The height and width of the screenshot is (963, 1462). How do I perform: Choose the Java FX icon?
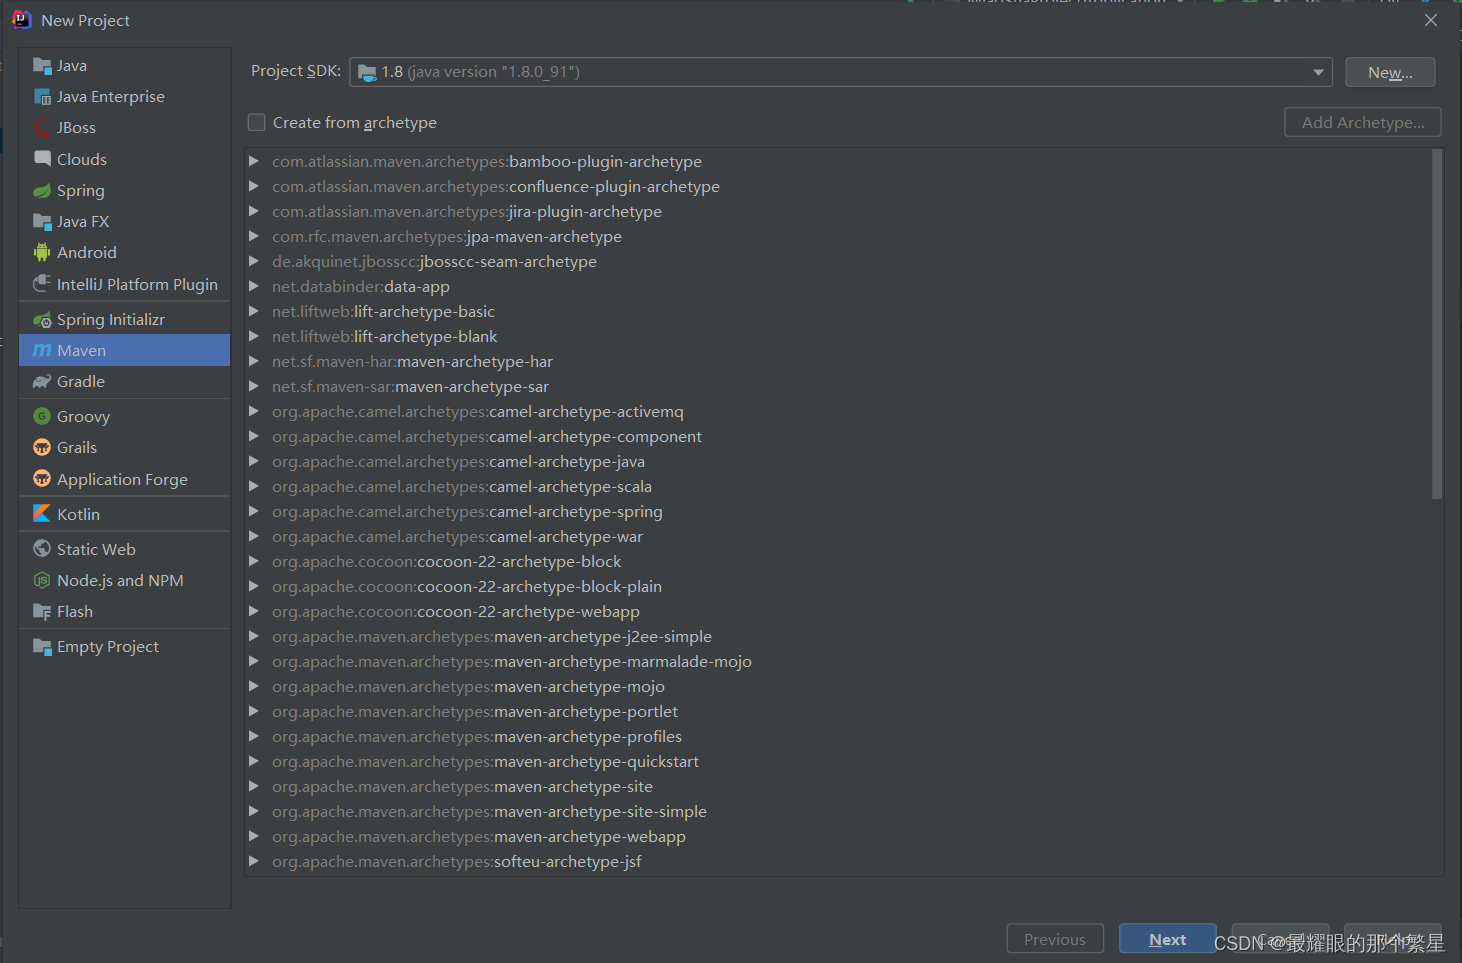tap(42, 222)
